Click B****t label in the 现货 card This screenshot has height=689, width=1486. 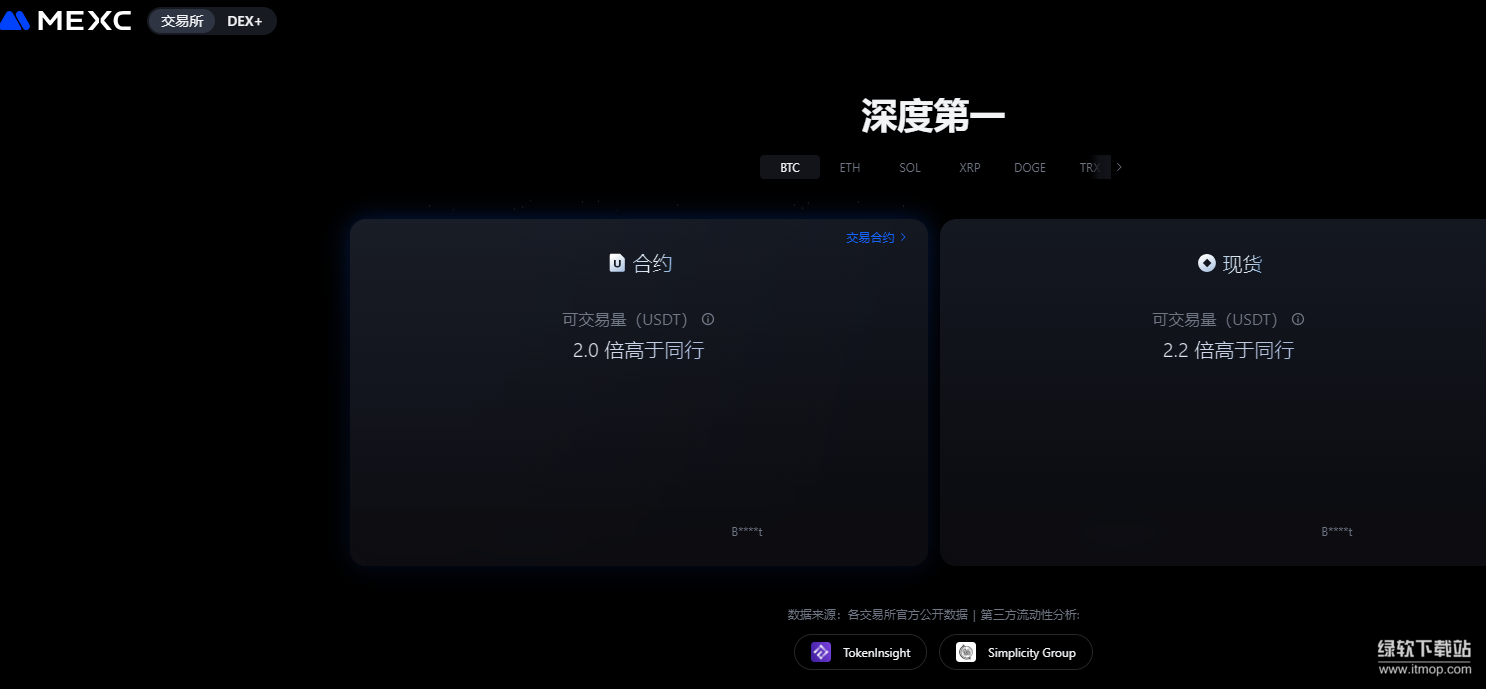[1337, 532]
